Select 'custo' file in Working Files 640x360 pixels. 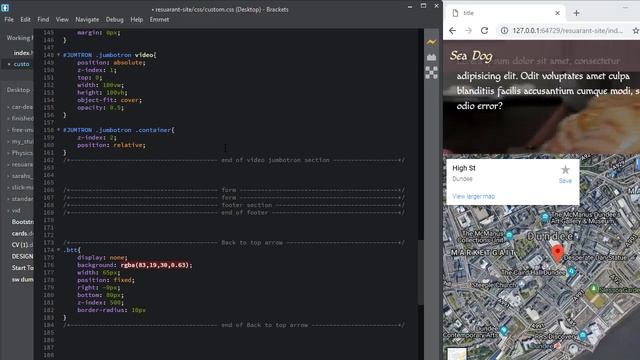tap(21, 64)
